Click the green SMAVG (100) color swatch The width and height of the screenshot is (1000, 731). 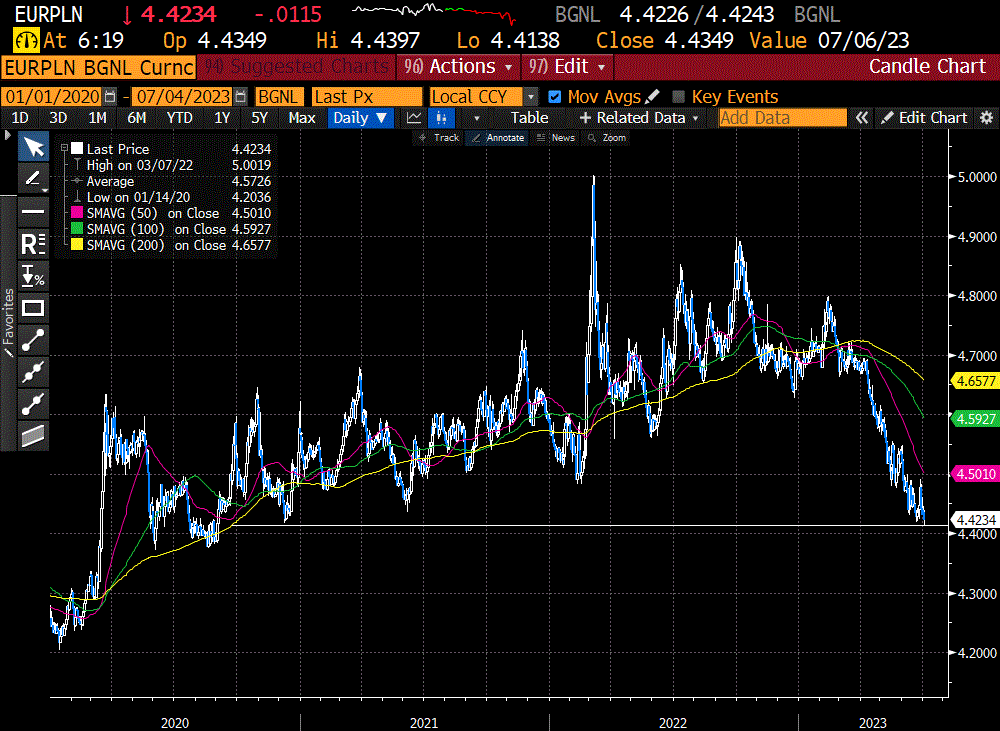pos(77,229)
